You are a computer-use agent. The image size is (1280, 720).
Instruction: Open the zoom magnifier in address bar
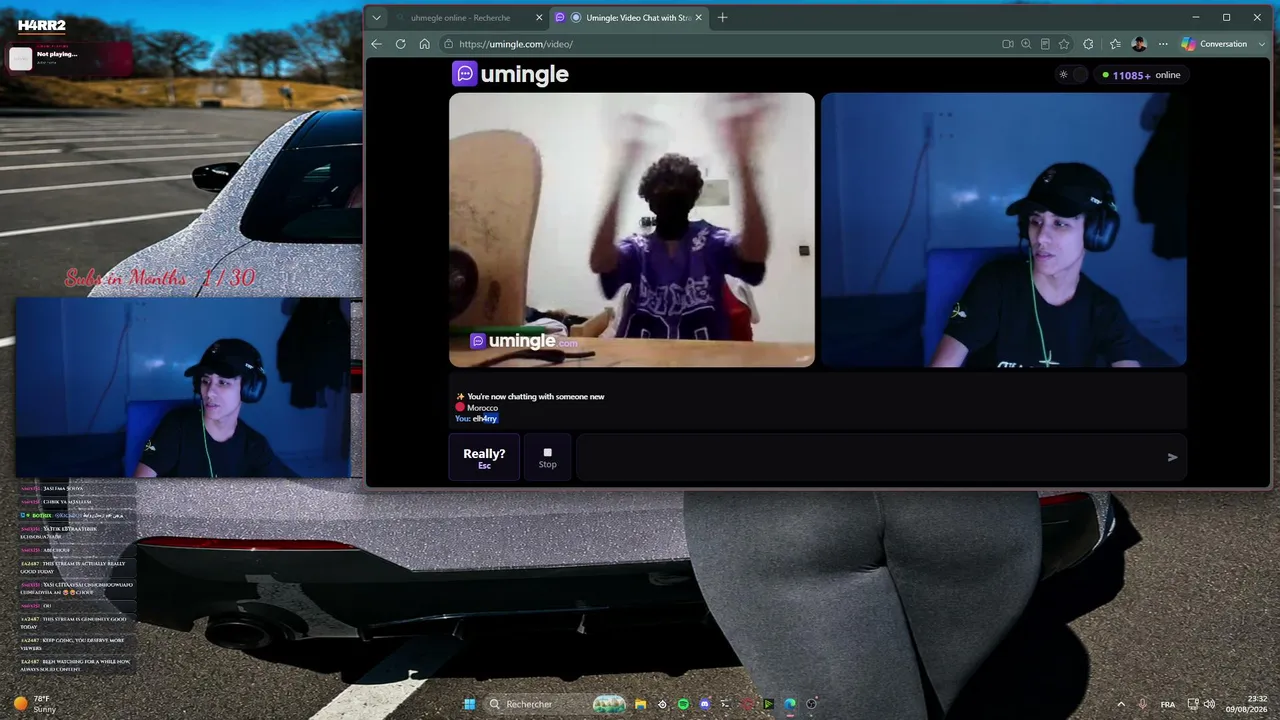click(1026, 44)
